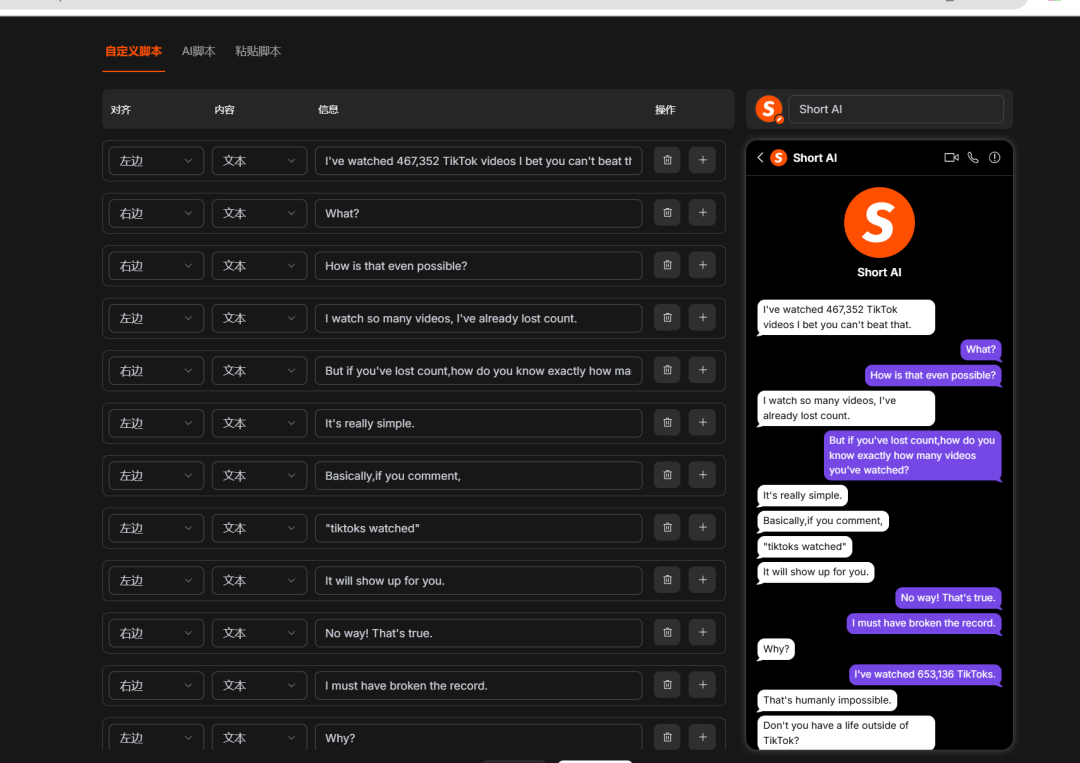
Task: Open alignment dropdown for "tiktoks watched" row
Action: (156, 528)
